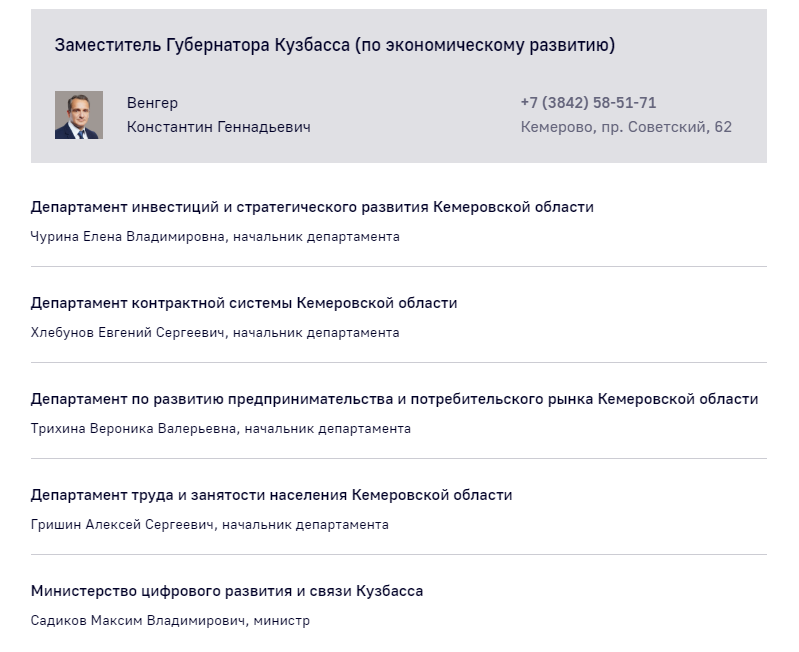
Task: Open Департамент по развитию предпринимательства link
Action: [x=394, y=399]
